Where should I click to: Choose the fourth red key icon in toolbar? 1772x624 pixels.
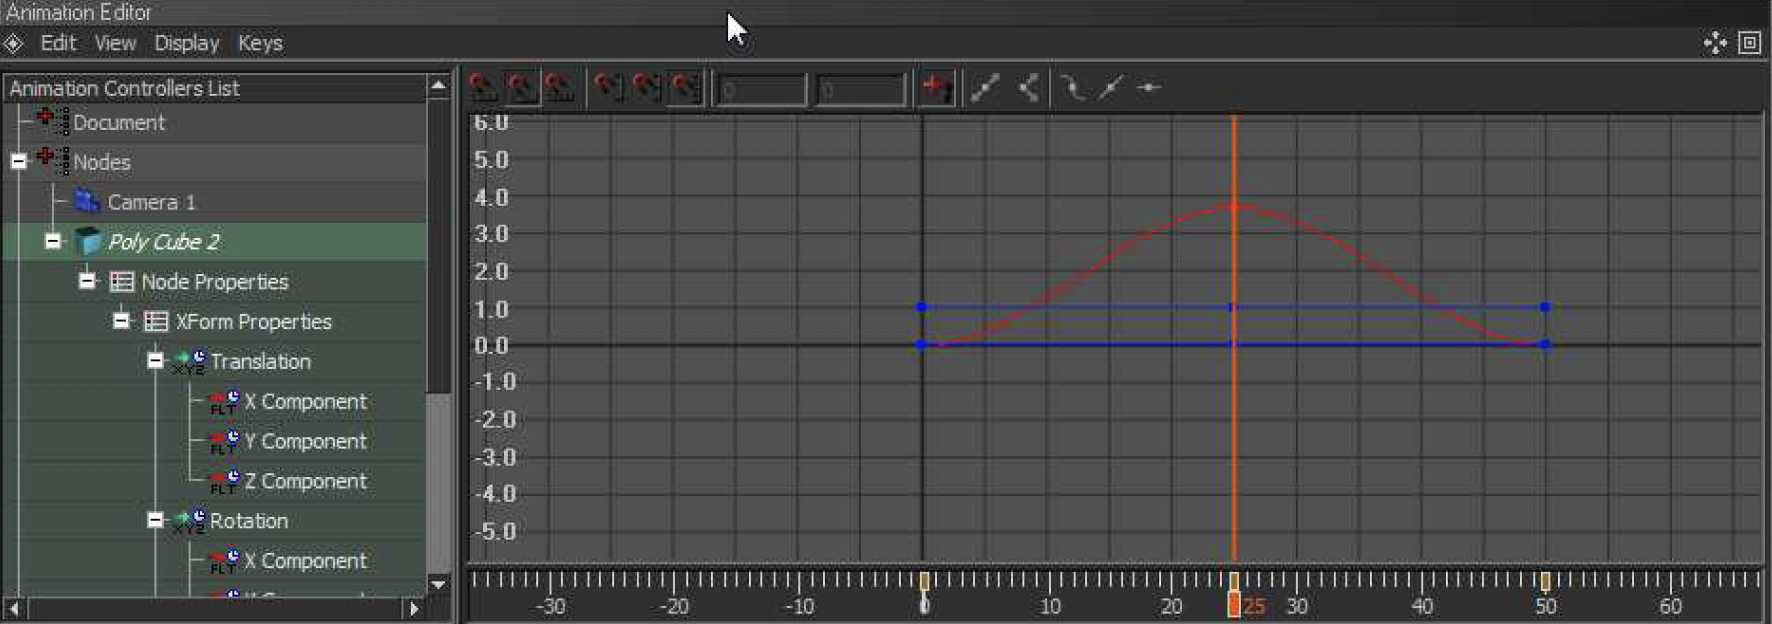(608, 88)
